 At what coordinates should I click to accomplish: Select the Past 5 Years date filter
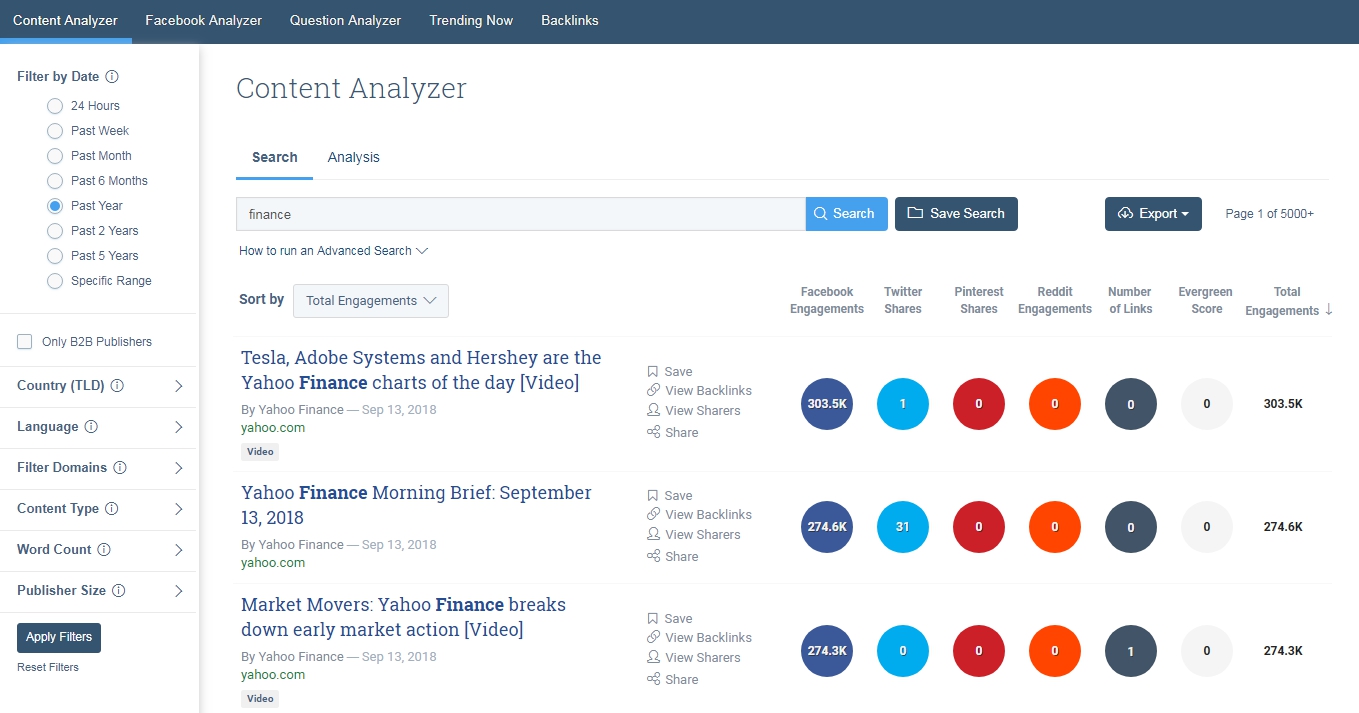(55, 256)
